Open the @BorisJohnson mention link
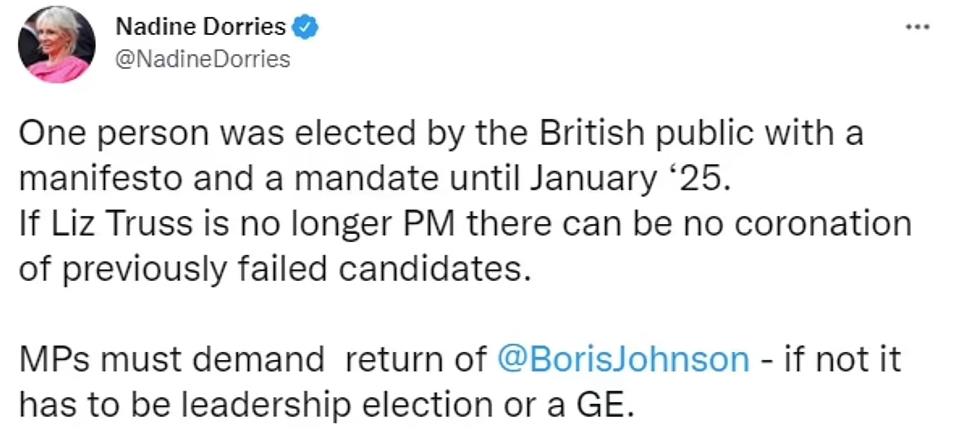Image resolution: width=953 pixels, height=436 pixels. click(x=623, y=359)
